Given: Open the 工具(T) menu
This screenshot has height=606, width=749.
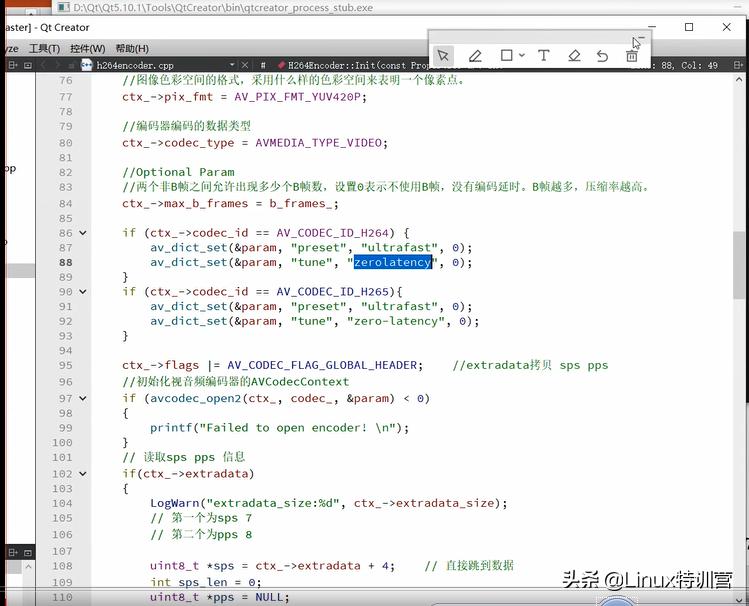Looking at the screenshot, I should [44, 48].
